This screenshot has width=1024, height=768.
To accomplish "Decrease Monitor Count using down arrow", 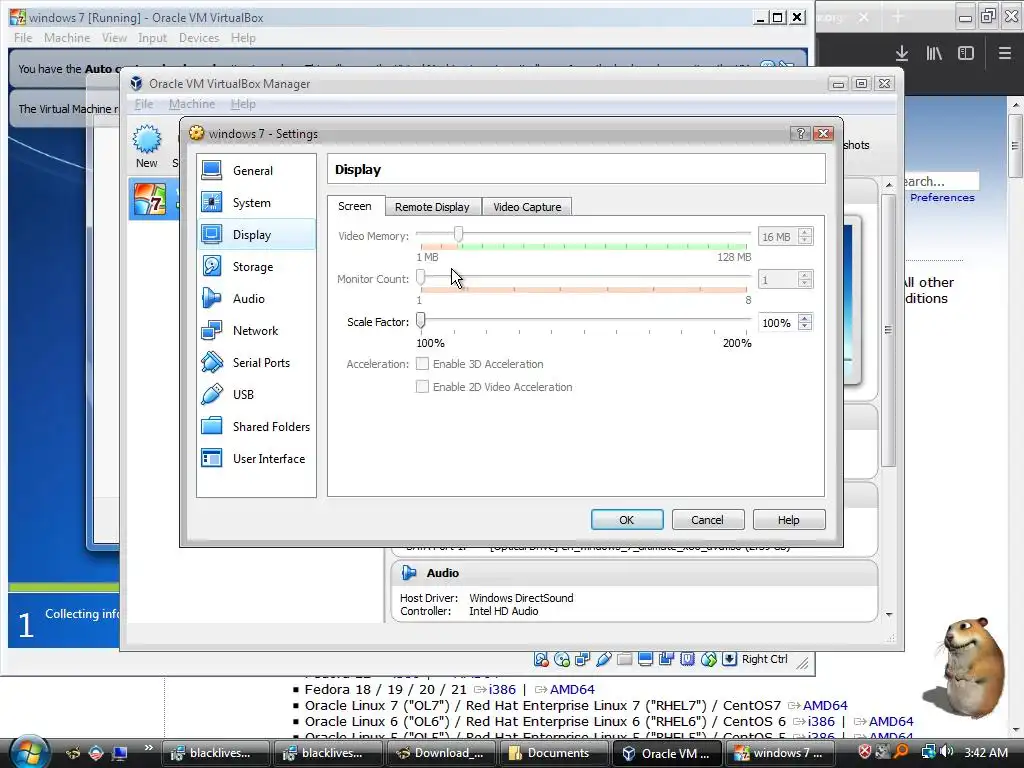I will [x=805, y=283].
